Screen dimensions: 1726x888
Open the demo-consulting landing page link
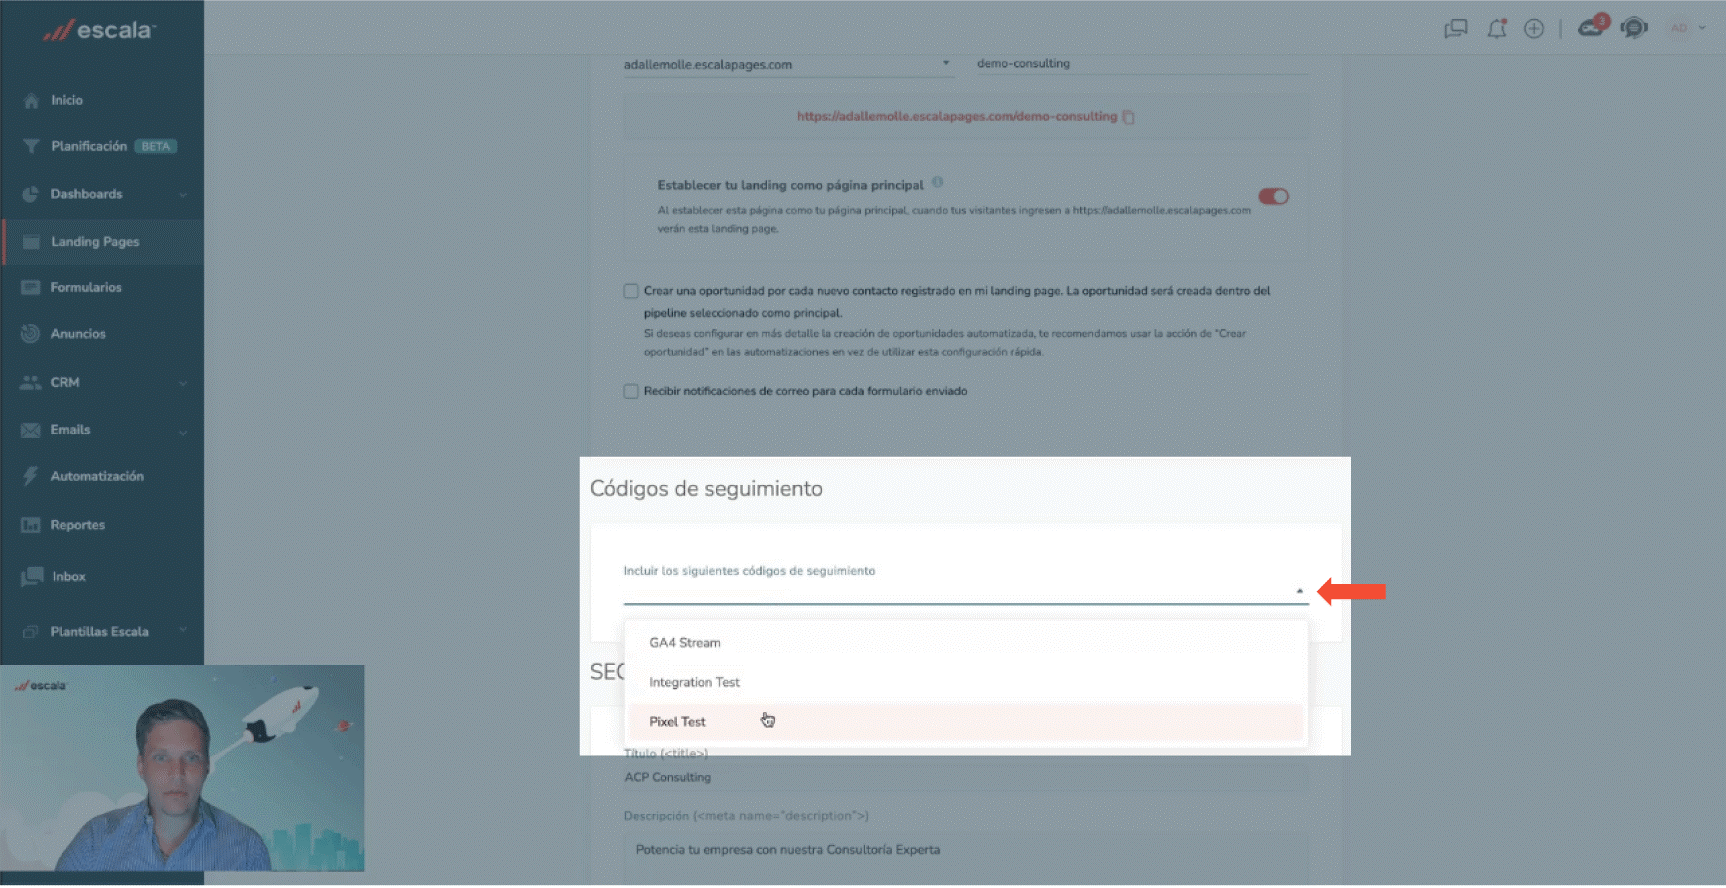[x=956, y=117]
